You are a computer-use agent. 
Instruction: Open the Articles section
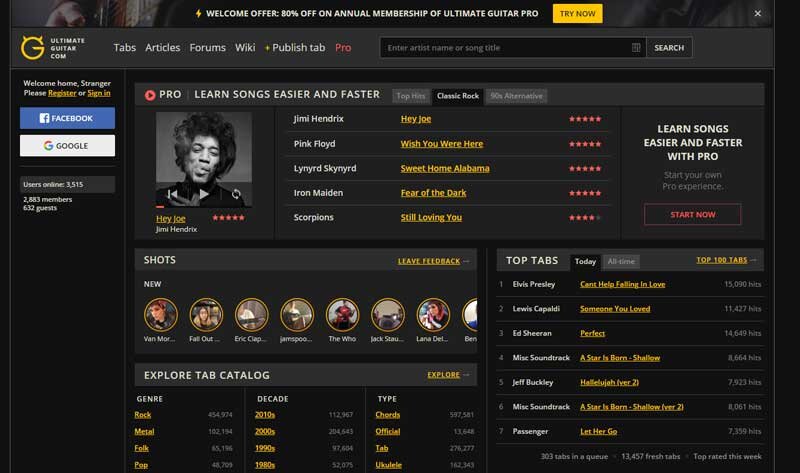(x=162, y=47)
